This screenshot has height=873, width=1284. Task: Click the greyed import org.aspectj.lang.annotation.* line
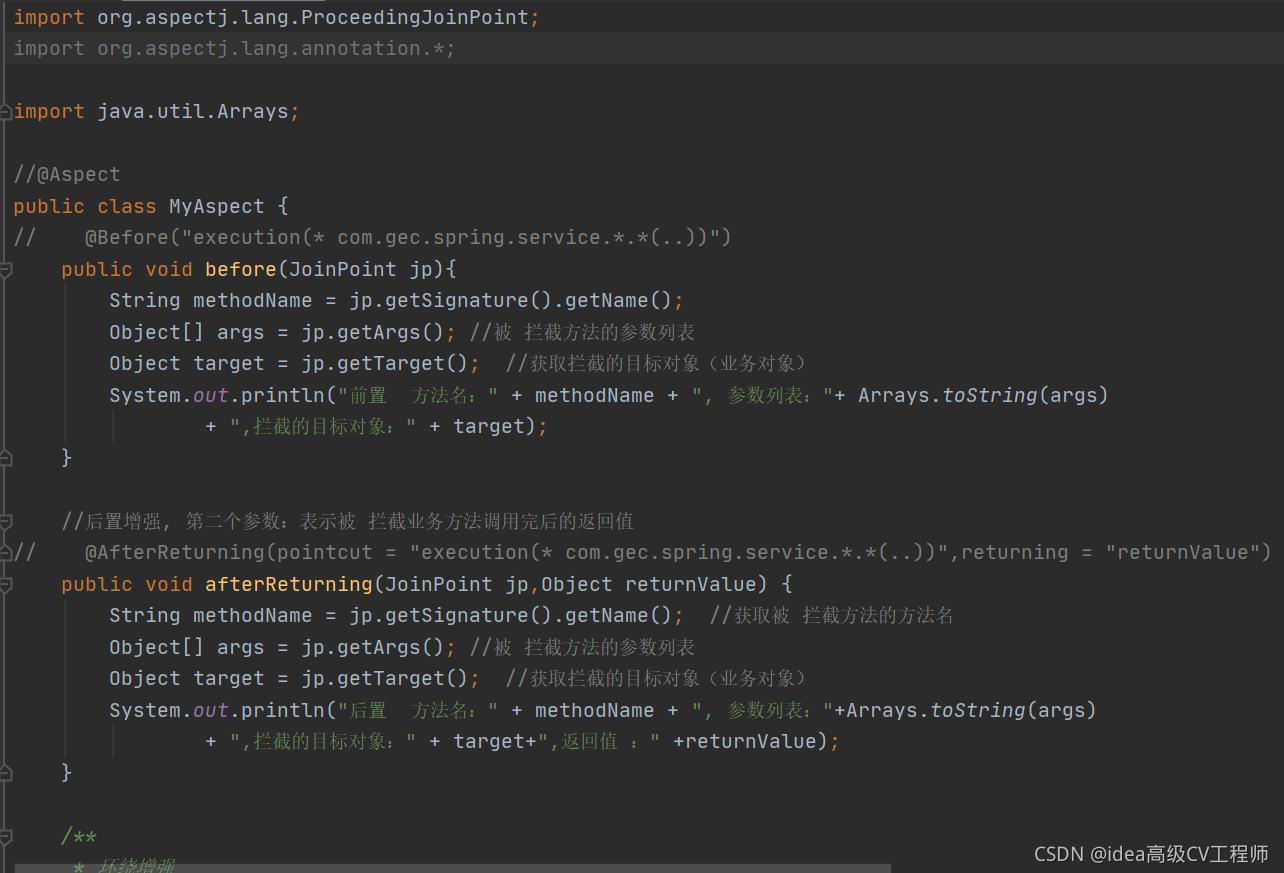[x=234, y=48]
